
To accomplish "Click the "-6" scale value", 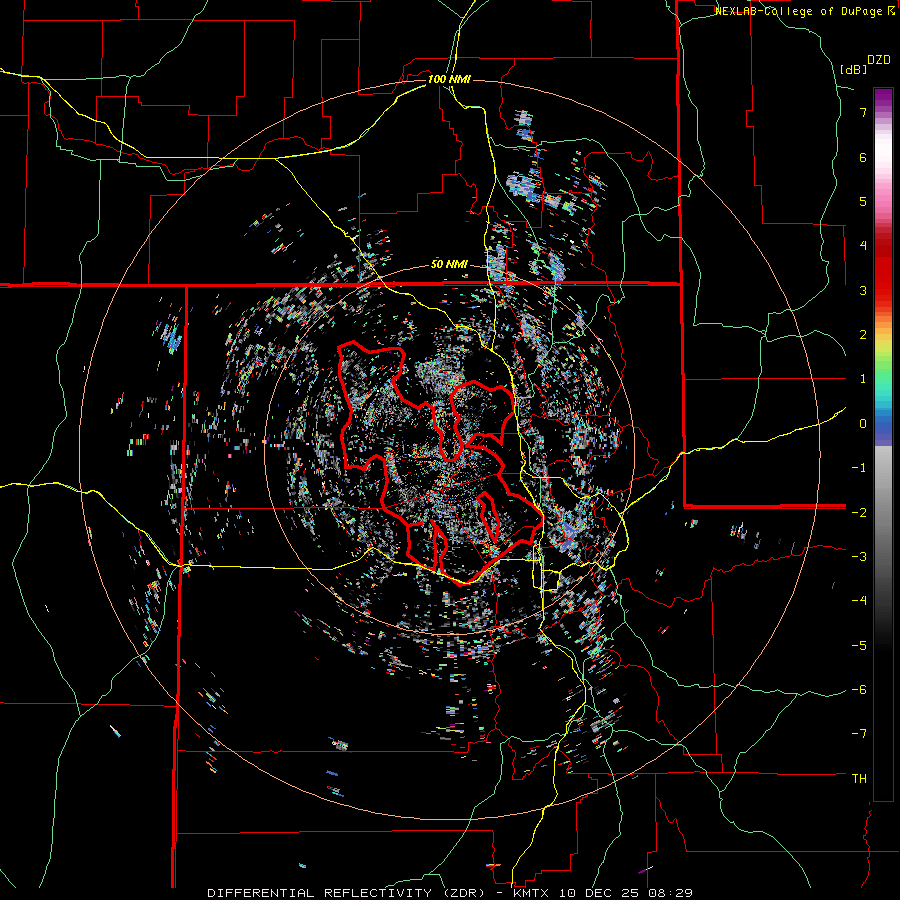I will click(859, 690).
